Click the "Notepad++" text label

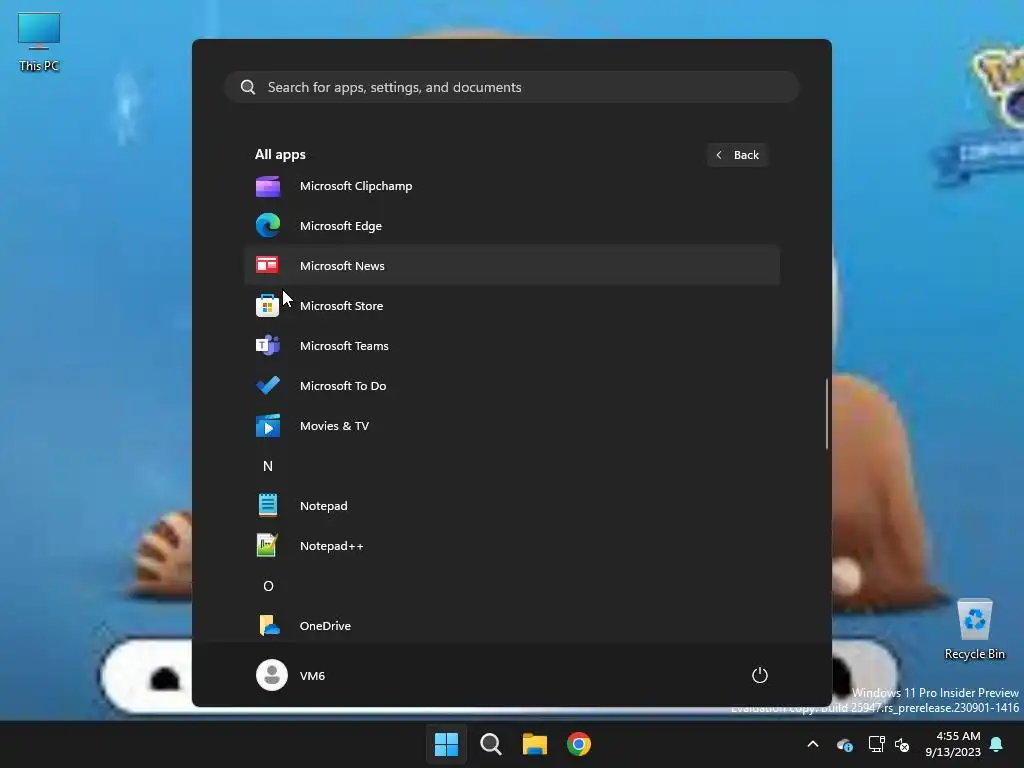(x=332, y=546)
